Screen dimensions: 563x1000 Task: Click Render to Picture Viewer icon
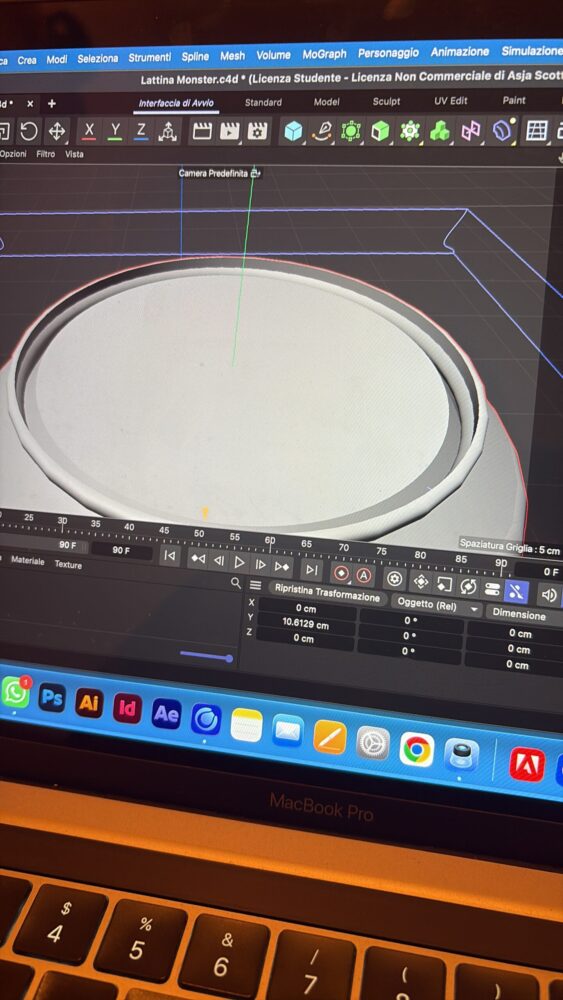tap(230, 131)
